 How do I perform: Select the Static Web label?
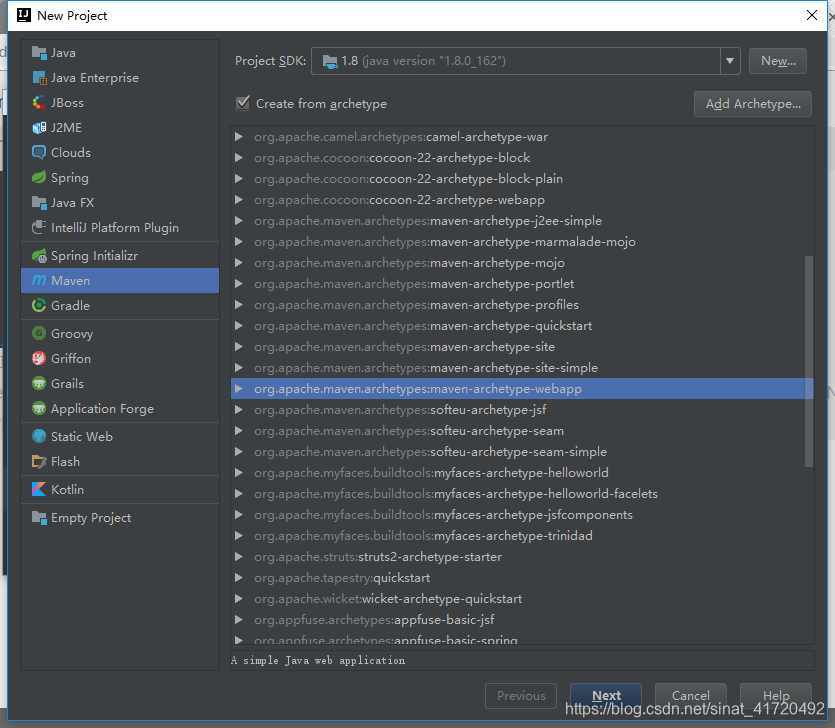pyautogui.click(x=81, y=437)
